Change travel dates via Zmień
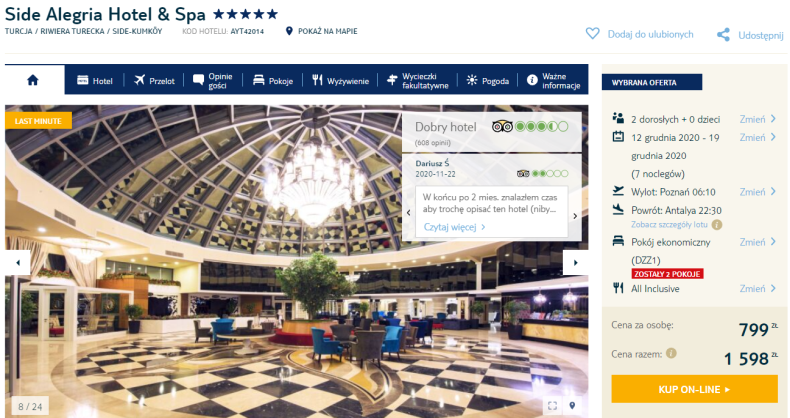790x418 pixels. [757, 137]
